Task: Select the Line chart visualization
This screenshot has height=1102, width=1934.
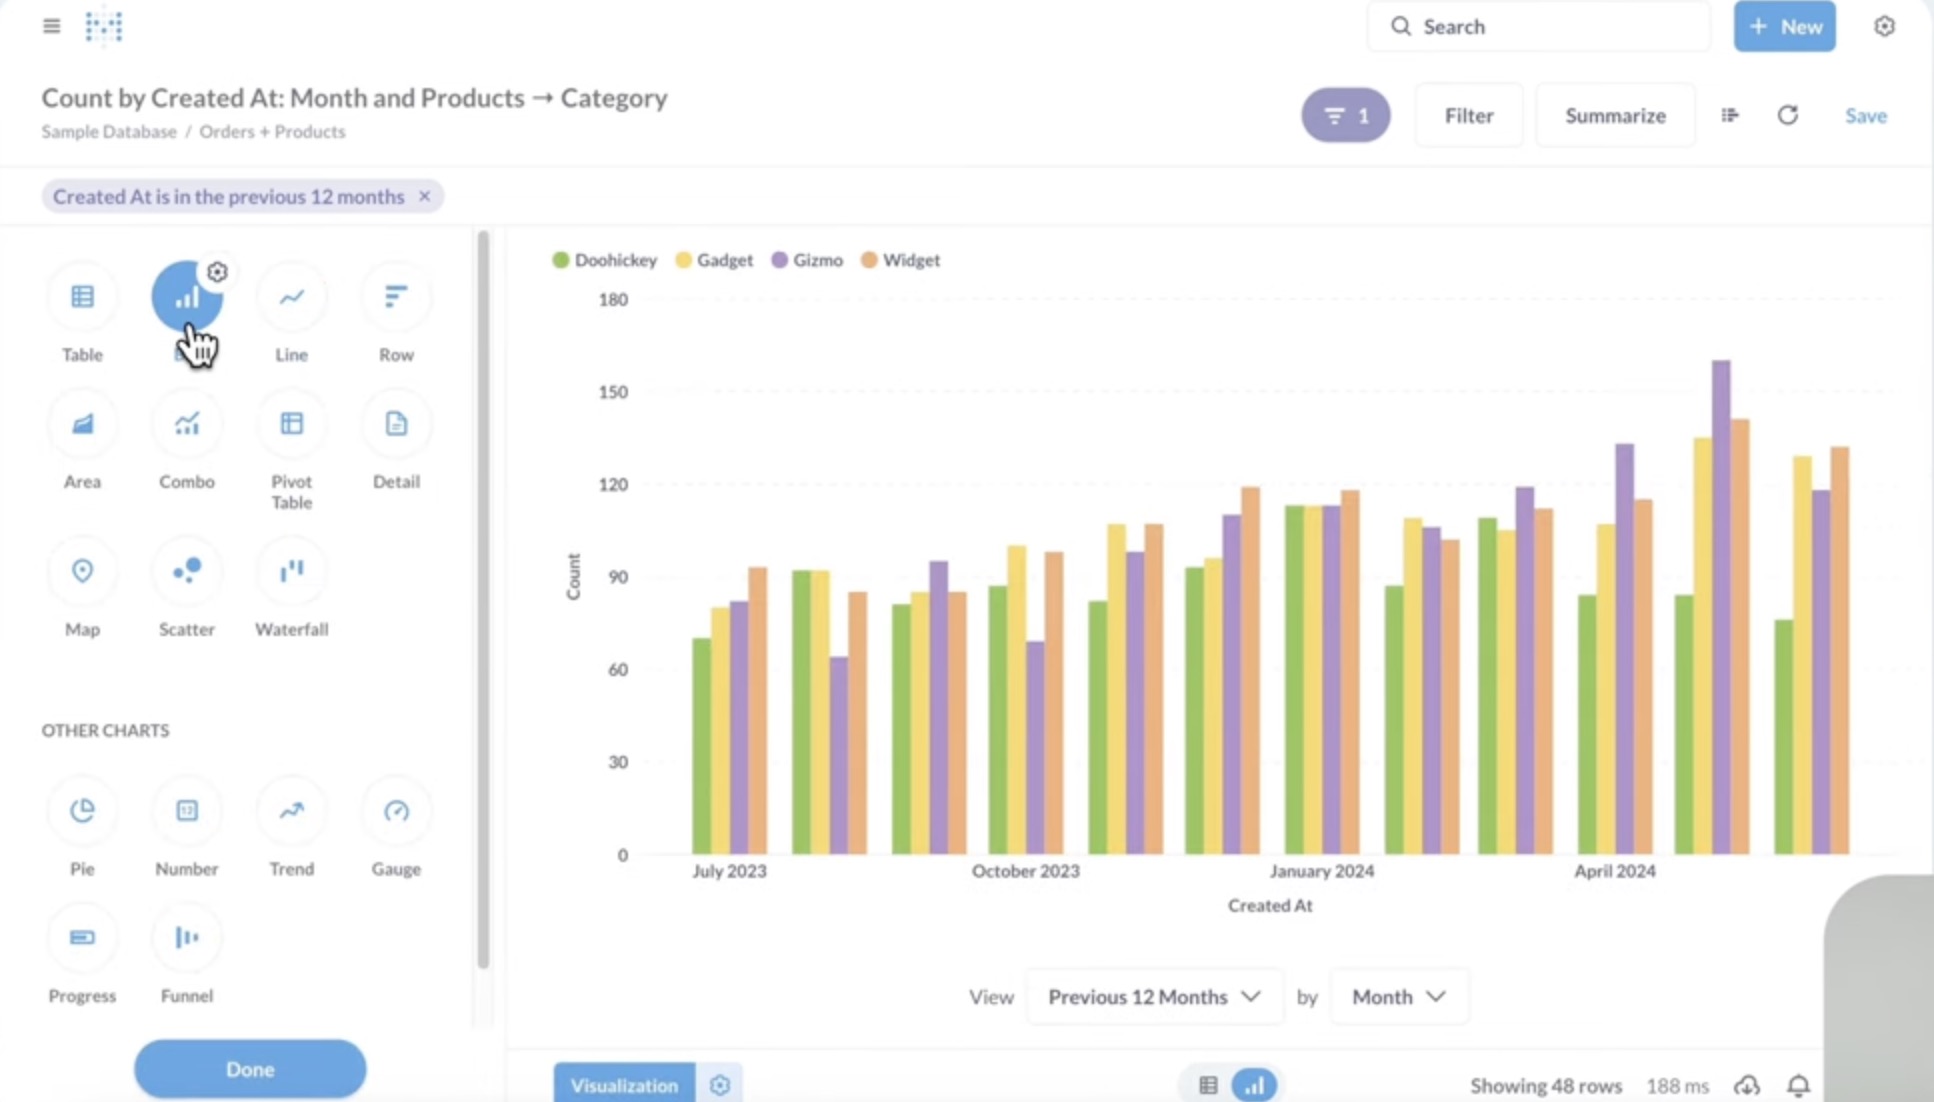Action: [x=291, y=297]
